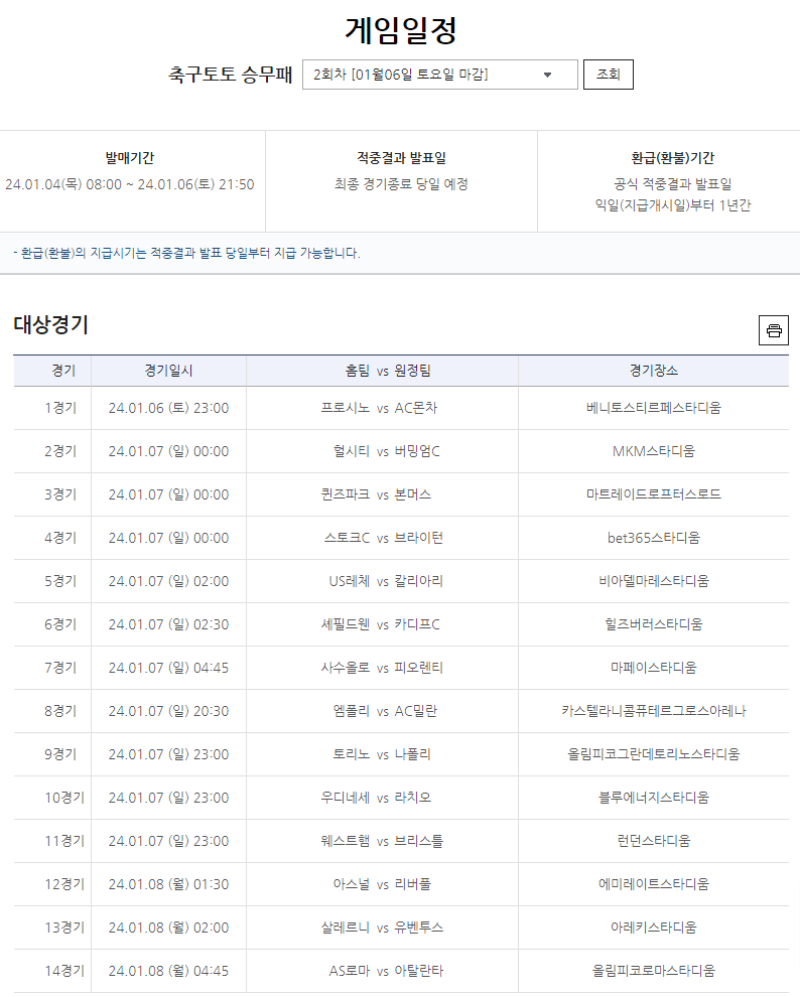Click the 경기장소 column header

click(654, 371)
